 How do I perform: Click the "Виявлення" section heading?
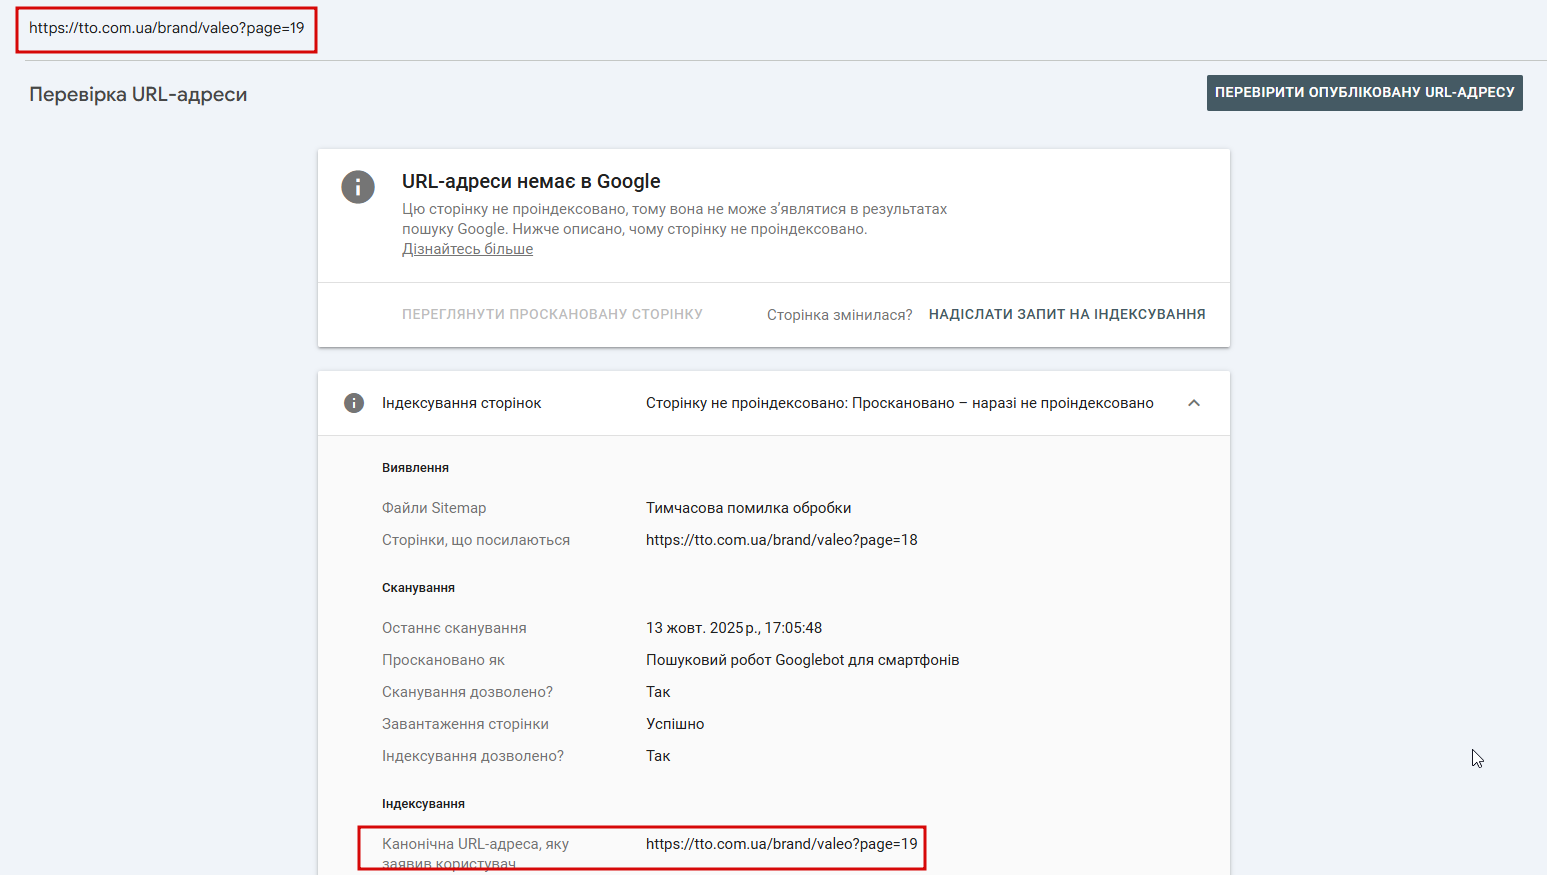coord(415,468)
